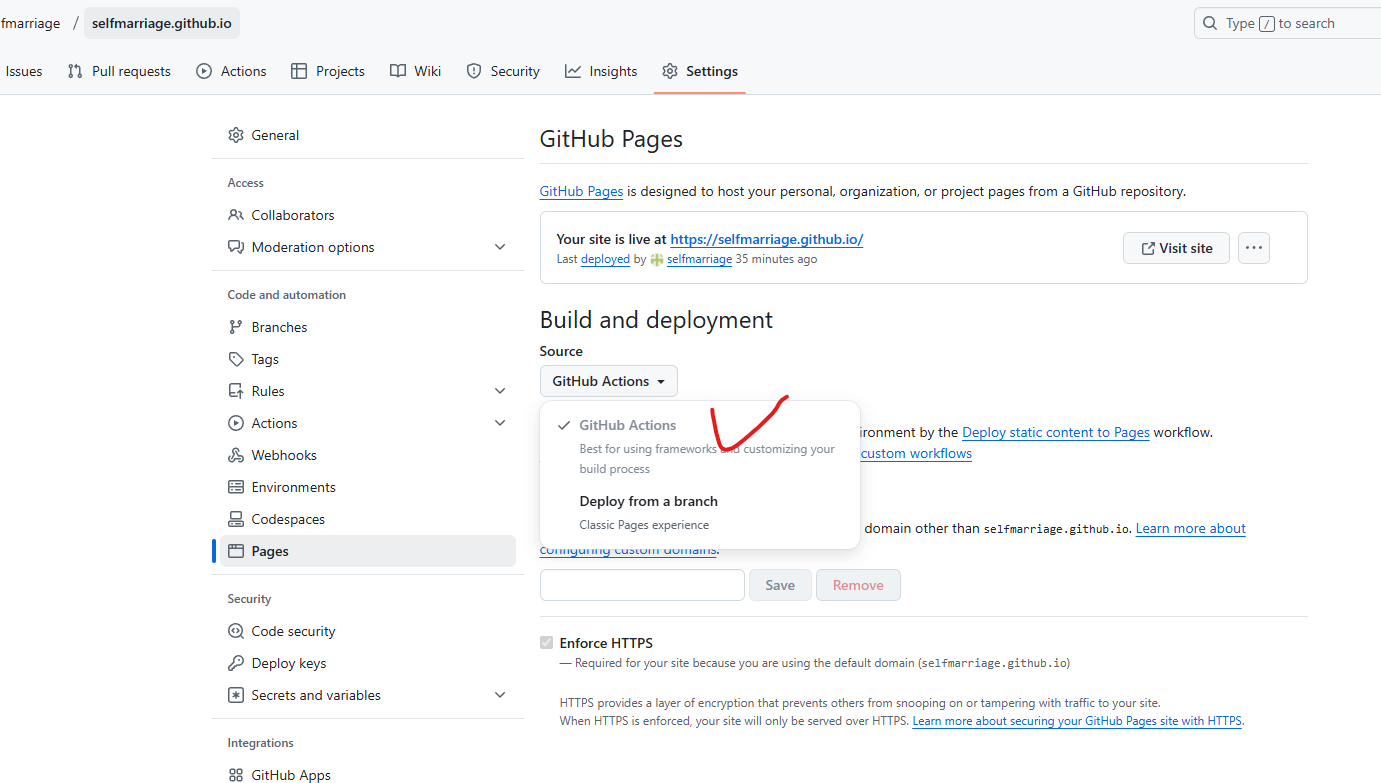Click the Settings gear icon in tab bar

(670, 71)
